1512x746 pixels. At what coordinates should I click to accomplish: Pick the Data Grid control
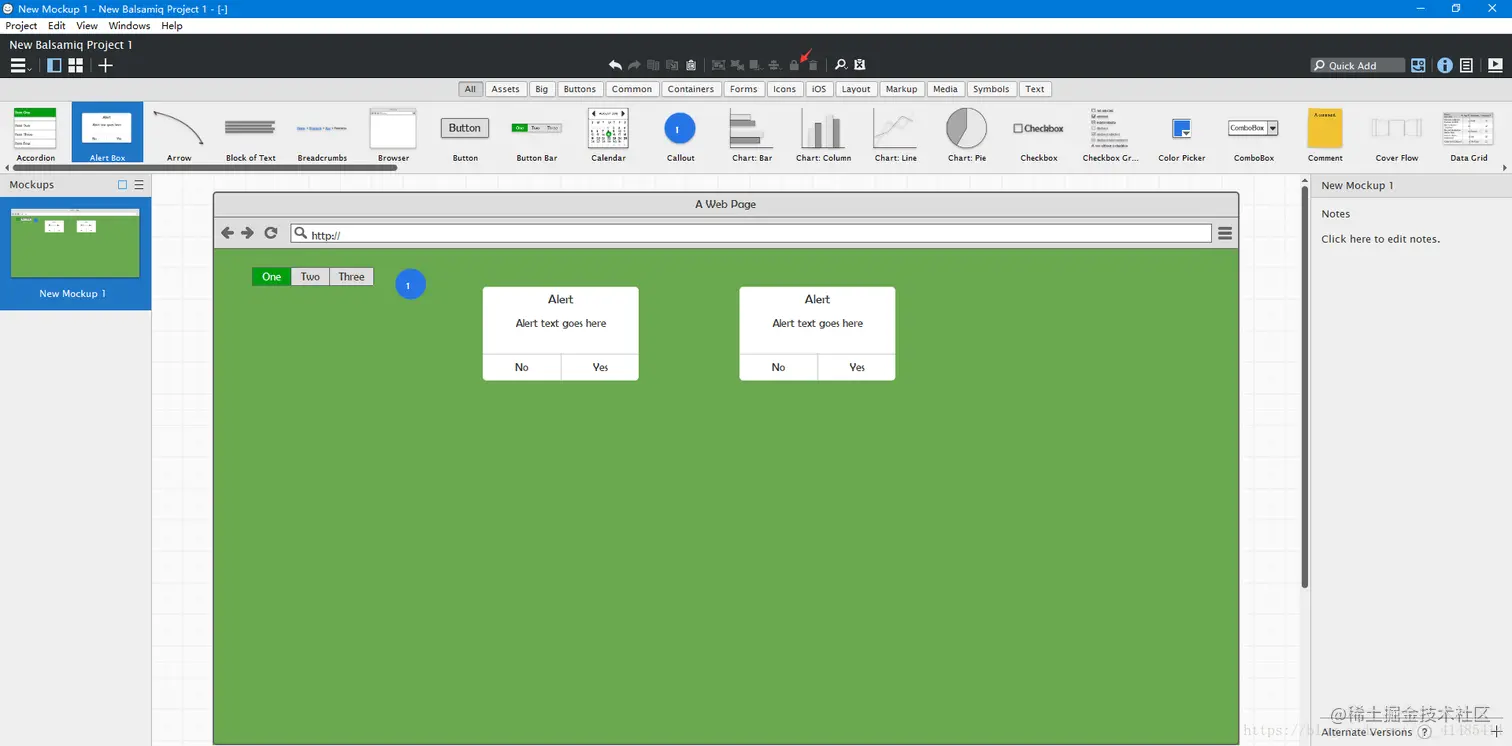(1468, 134)
